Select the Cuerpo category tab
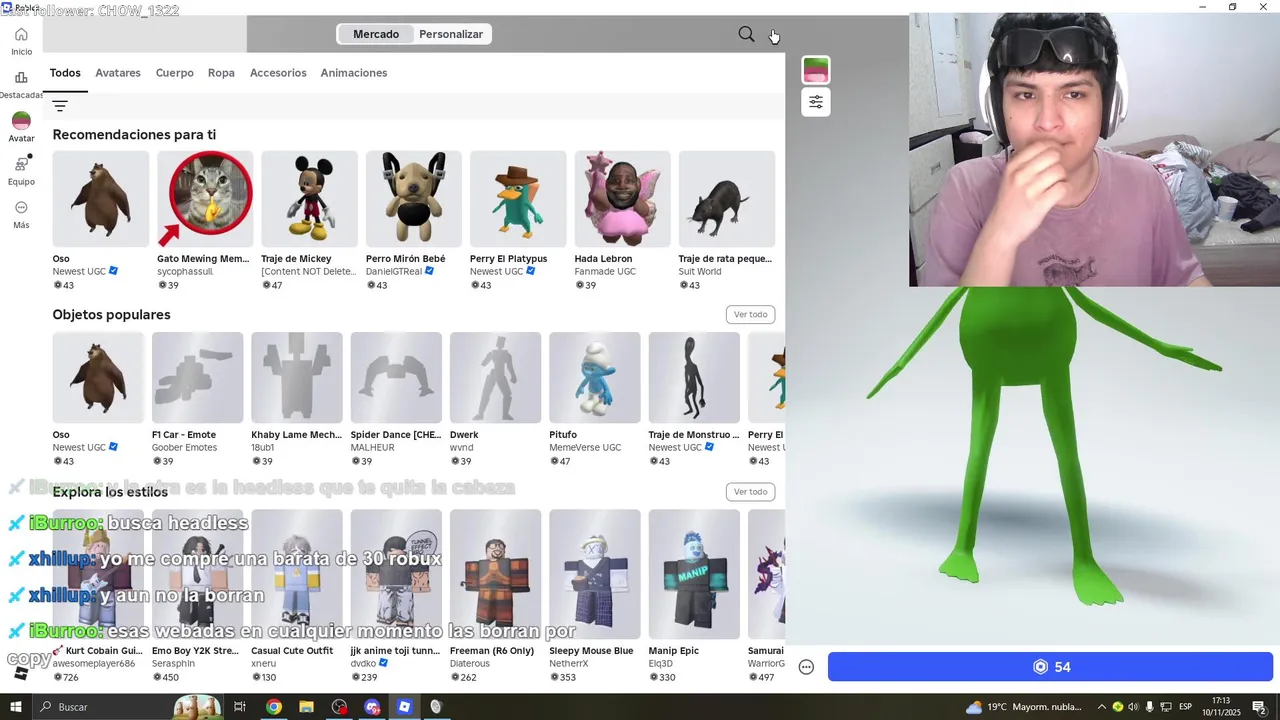 tap(175, 73)
